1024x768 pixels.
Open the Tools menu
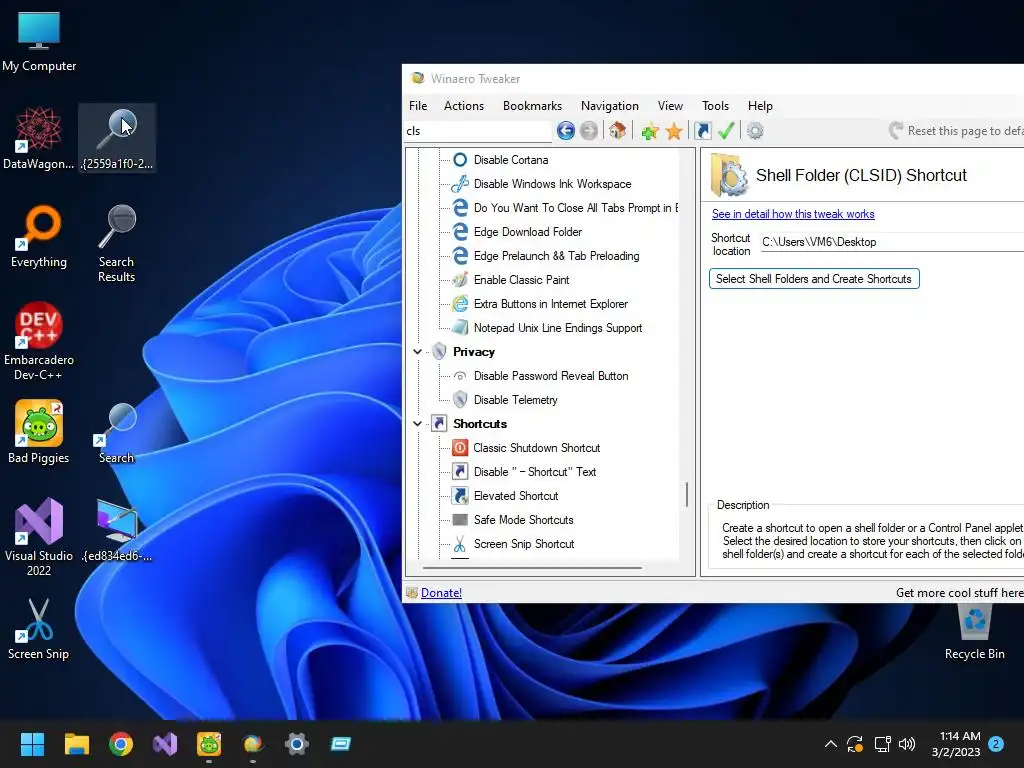(x=715, y=106)
